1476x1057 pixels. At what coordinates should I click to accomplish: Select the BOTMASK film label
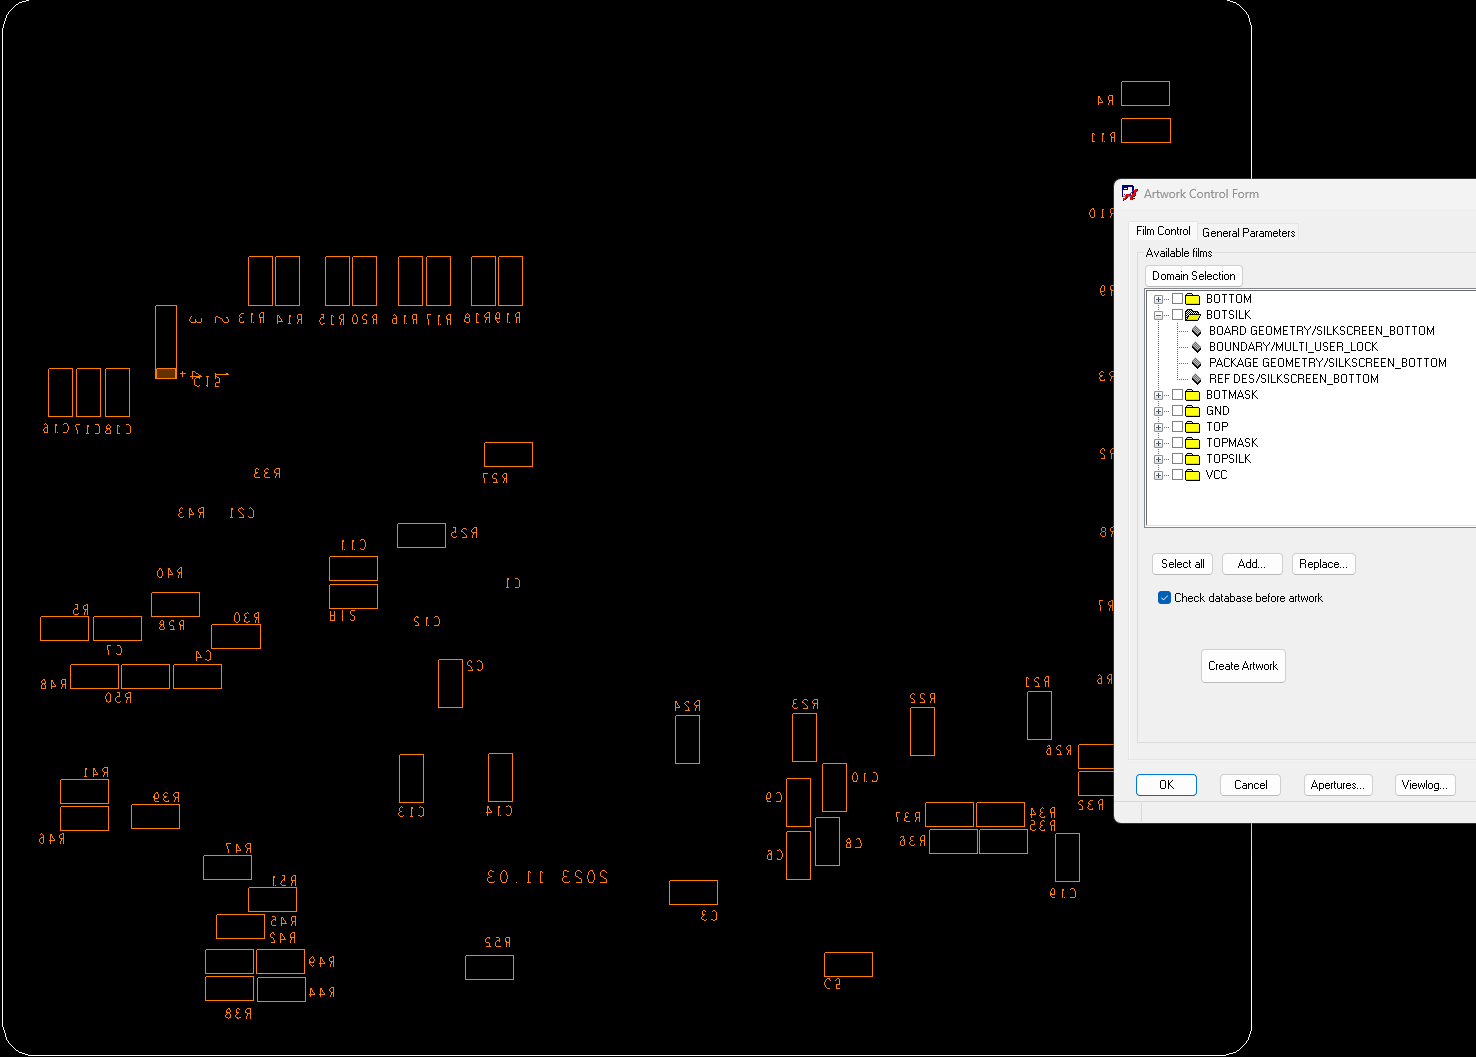[1231, 395]
